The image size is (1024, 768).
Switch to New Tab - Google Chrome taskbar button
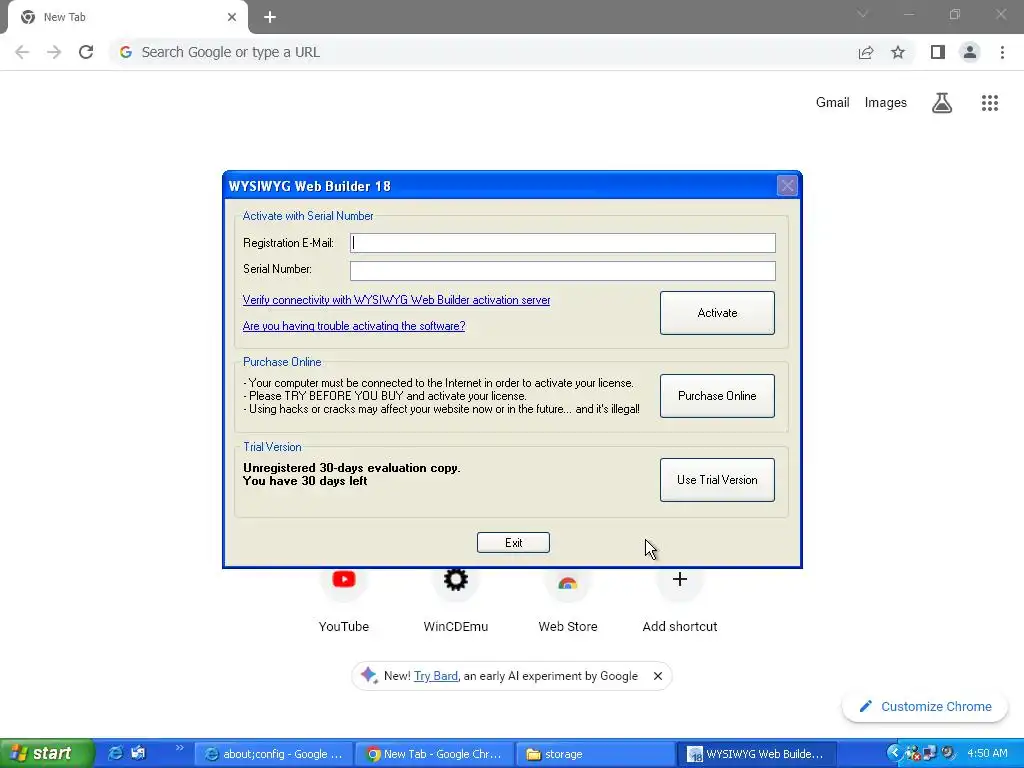tap(434, 754)
